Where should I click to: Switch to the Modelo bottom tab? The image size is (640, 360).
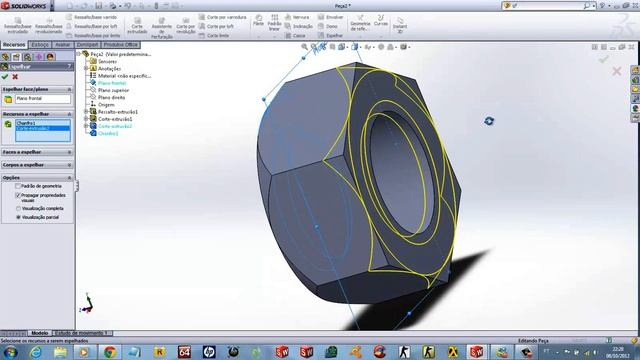[40, 333]
